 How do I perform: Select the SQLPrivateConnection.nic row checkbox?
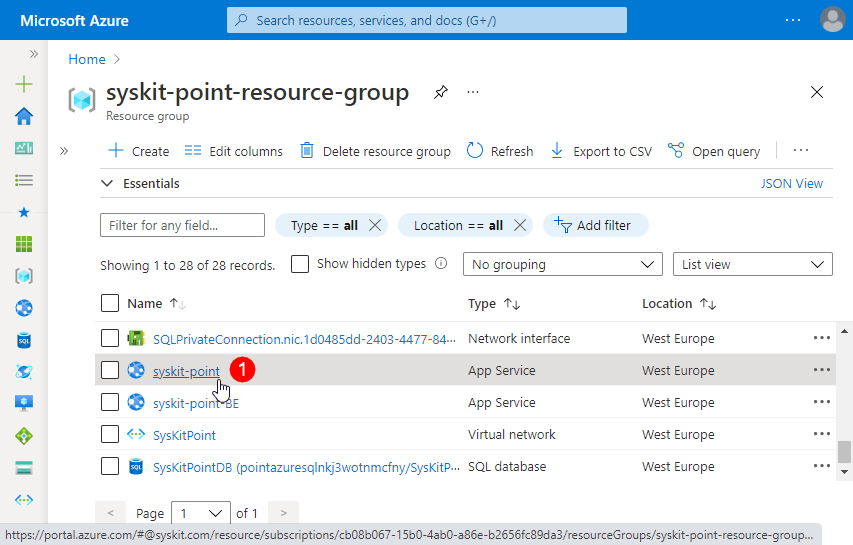click(110, 338)
